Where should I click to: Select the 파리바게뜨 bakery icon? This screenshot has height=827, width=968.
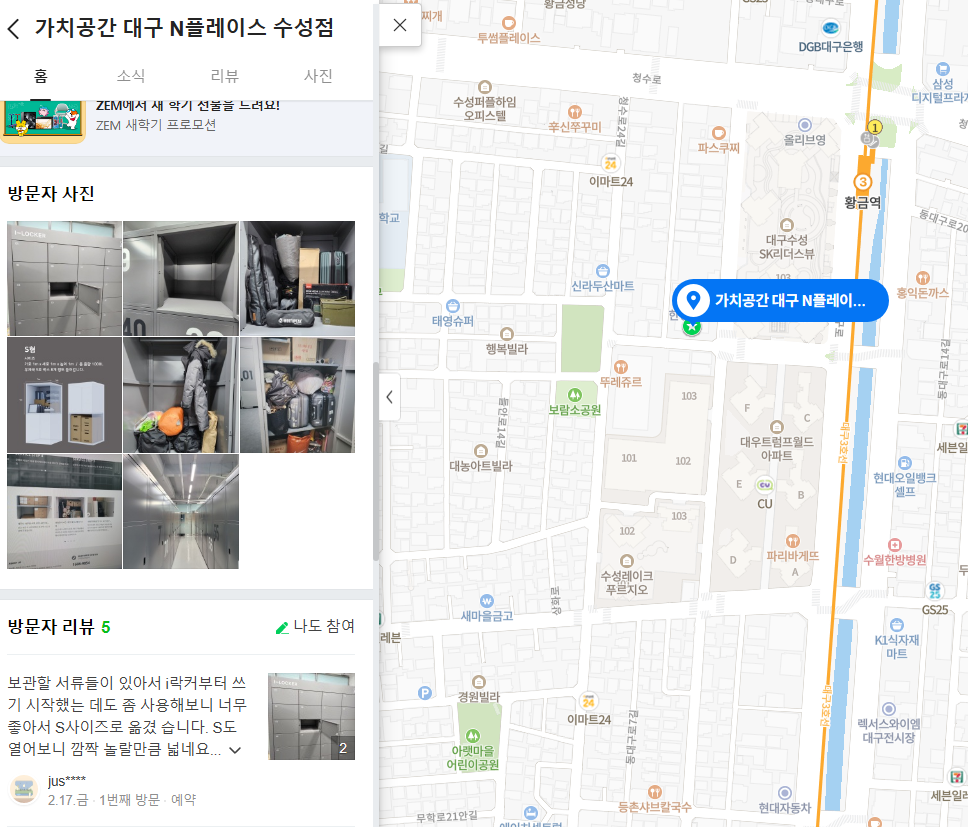coord(793,541)
